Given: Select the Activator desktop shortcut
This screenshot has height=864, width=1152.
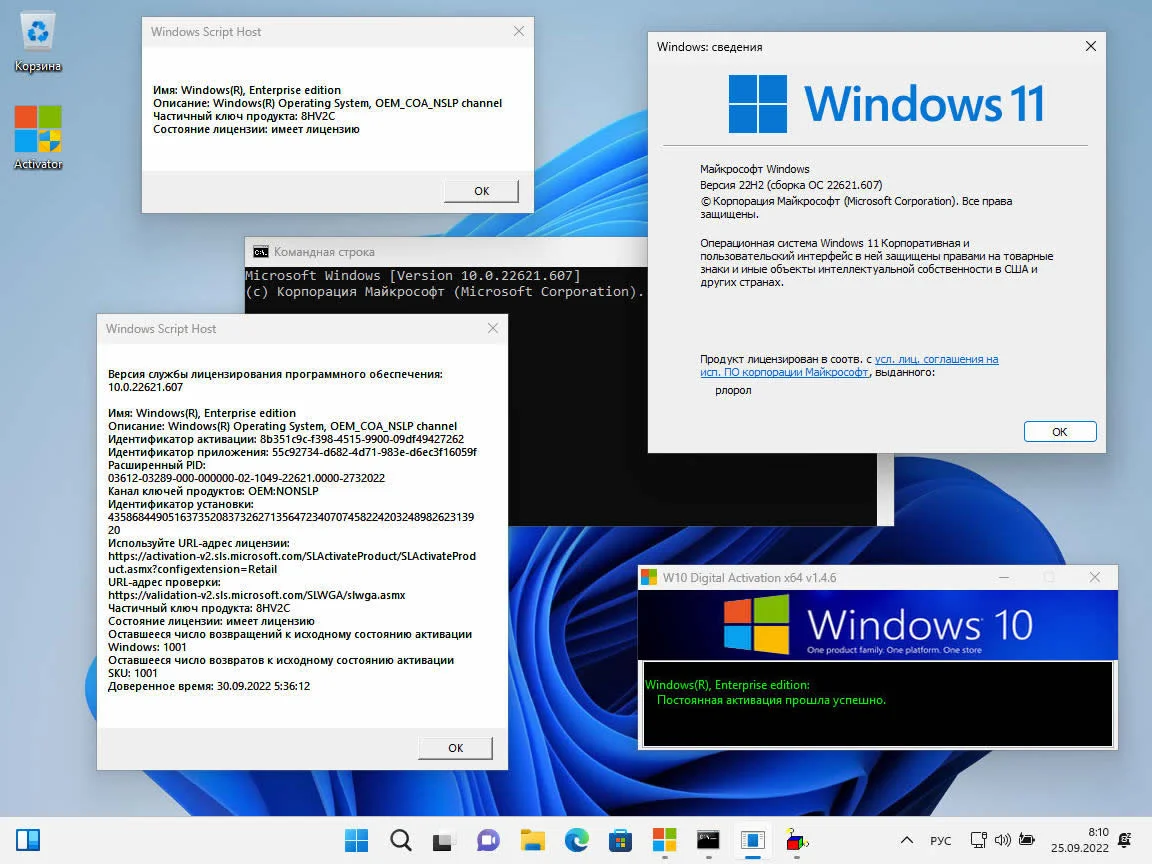Looking at the screenshot, I should pyautogui.click(x=37, y=138).
